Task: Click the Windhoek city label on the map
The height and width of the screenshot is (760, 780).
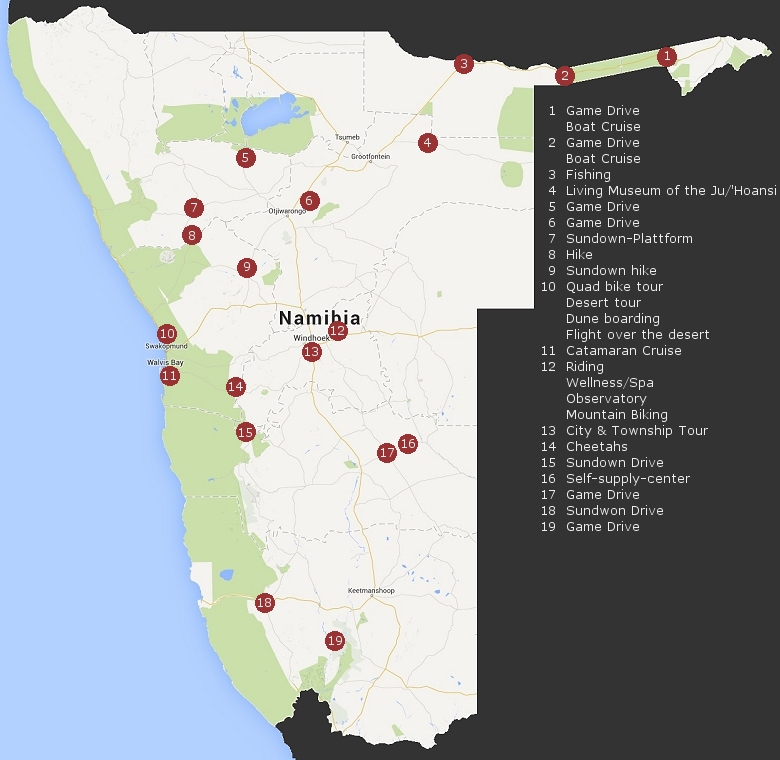Action: (311, 338)
